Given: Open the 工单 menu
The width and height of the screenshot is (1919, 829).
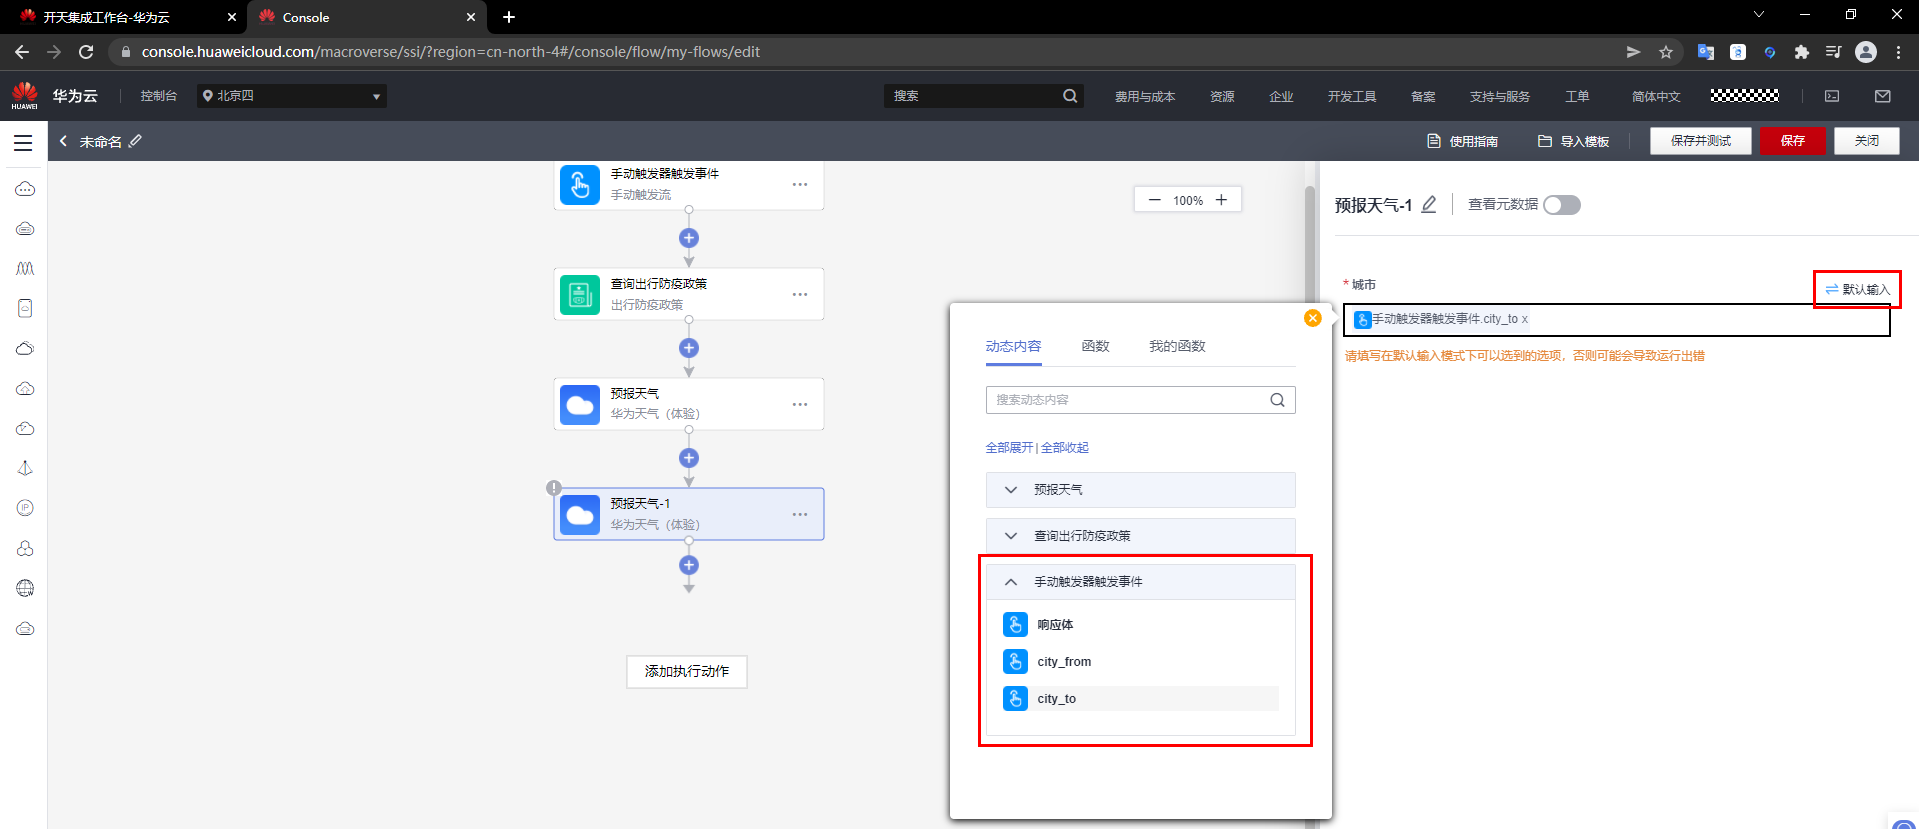Looking at the screenshot, I should coord(1577,96).
